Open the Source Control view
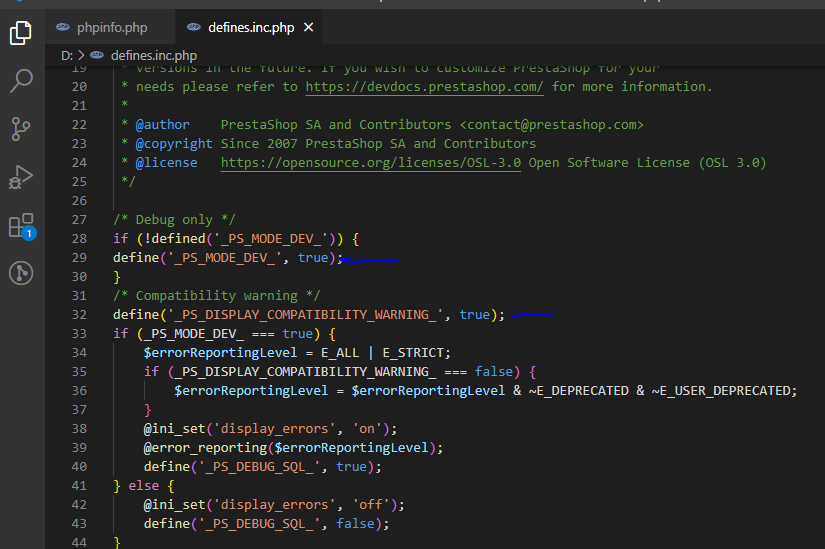The width and height of the screenshot is (825, 549). click(21, 129)
